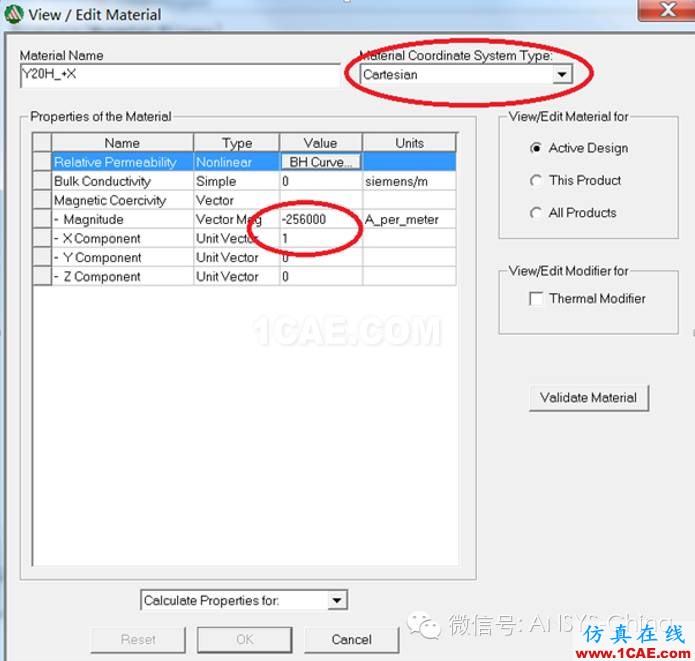
Task: Click the A_per_meter units cell
Action: click(x=409, y=219)
